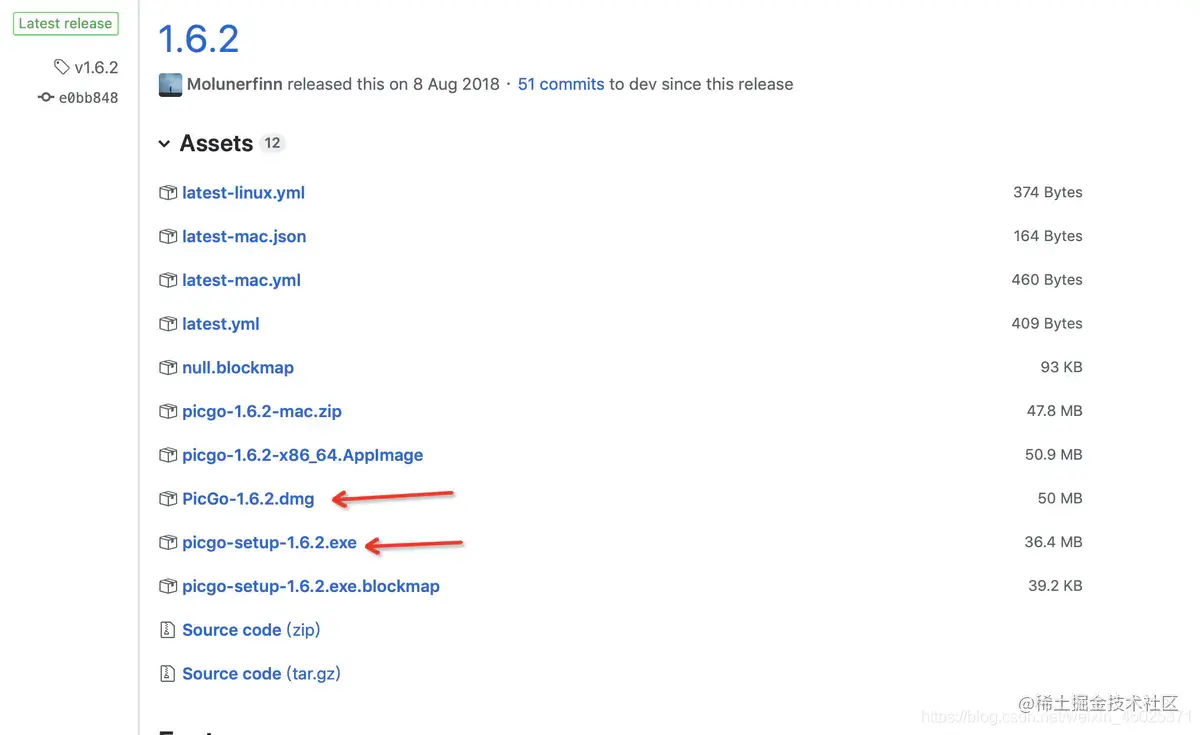The height and width of the screenshot is (735, 1200).
Task: Download PicGo-1.6.2.dmg
Action: (x=248, y=499)
